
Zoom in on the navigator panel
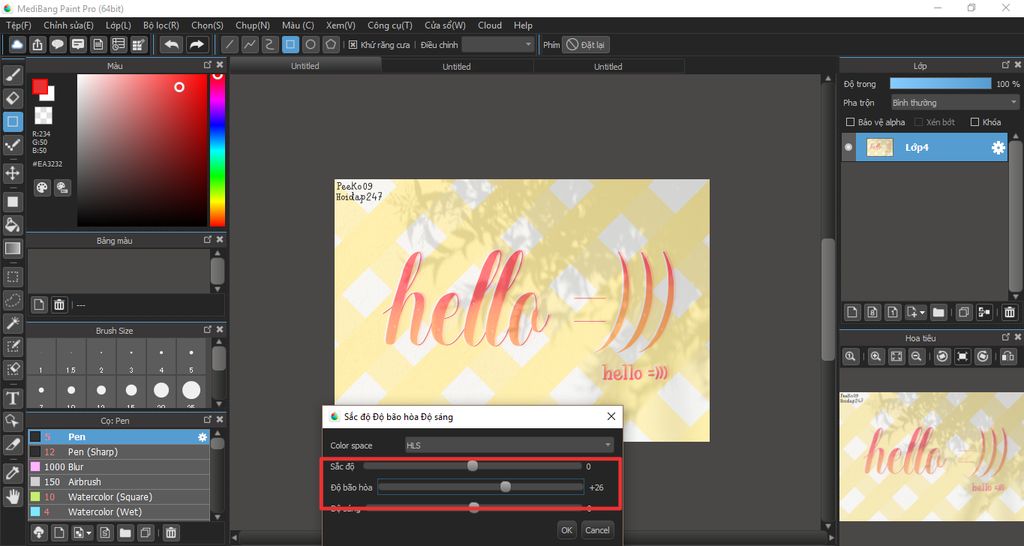(876, 357)
